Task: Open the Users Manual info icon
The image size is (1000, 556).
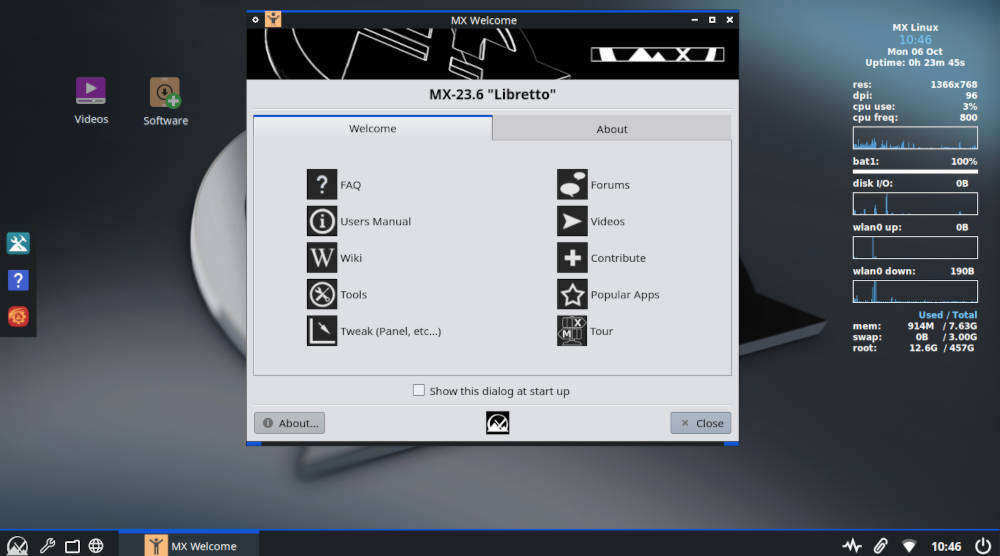Action: pos(322,221)
